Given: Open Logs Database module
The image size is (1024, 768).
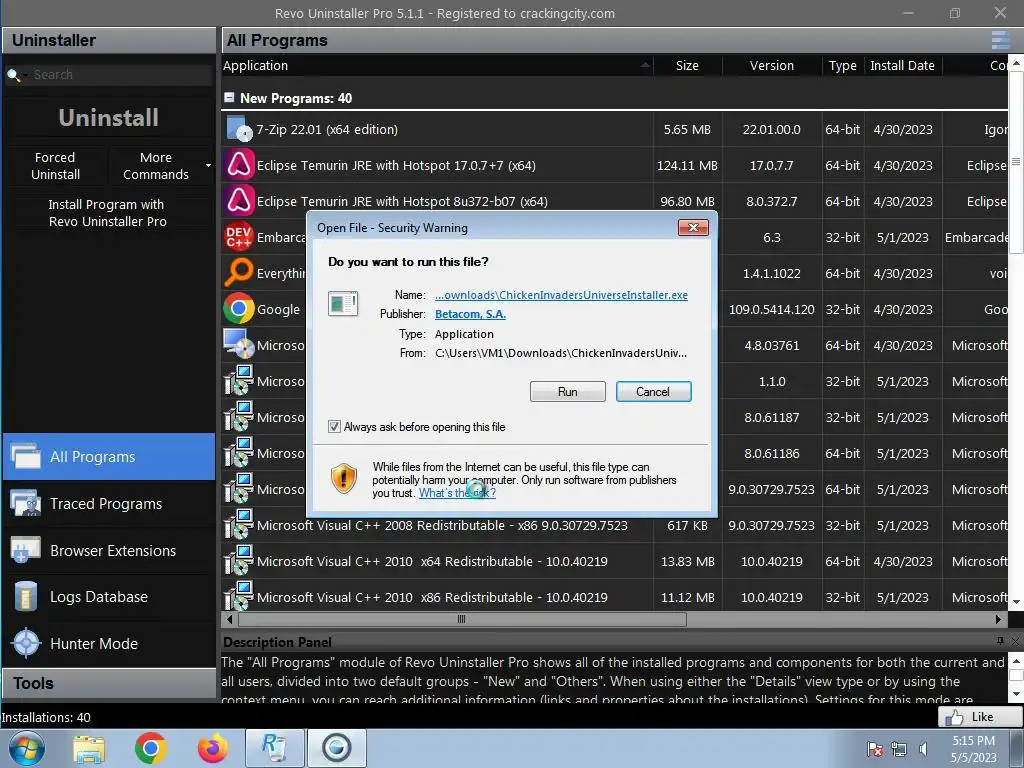Looking at the screenshot, I should pyautogui.click(x=109, y=597).
